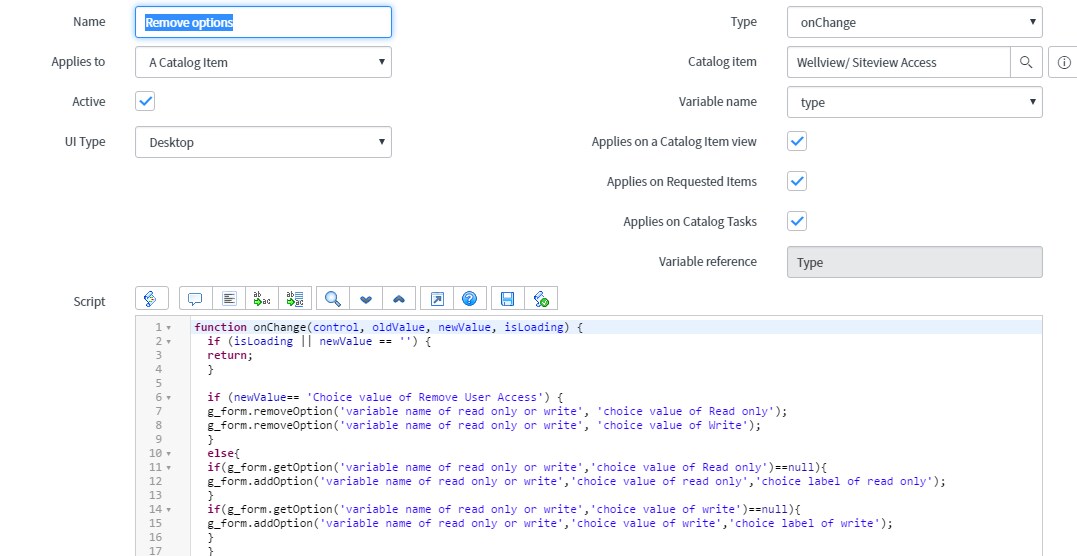Collapse code fold at line 11
Screen dimensions: 1077x556
click(x=169, y=467)
